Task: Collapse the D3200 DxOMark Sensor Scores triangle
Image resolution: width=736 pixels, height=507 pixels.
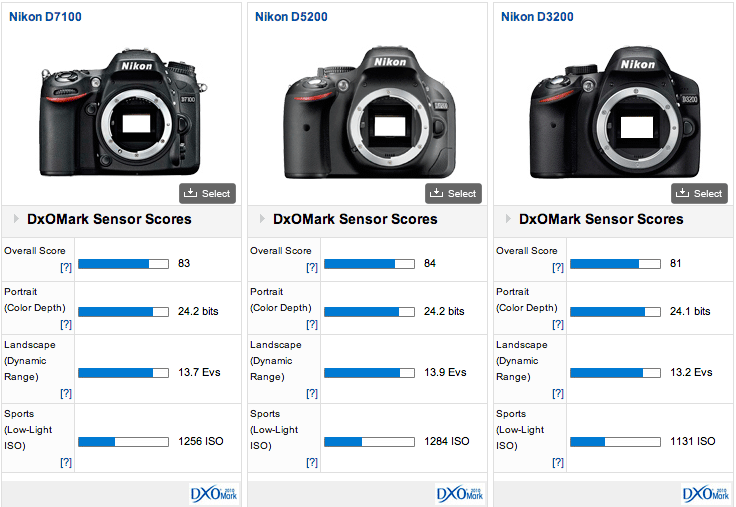Action: [x=508, y=219]
